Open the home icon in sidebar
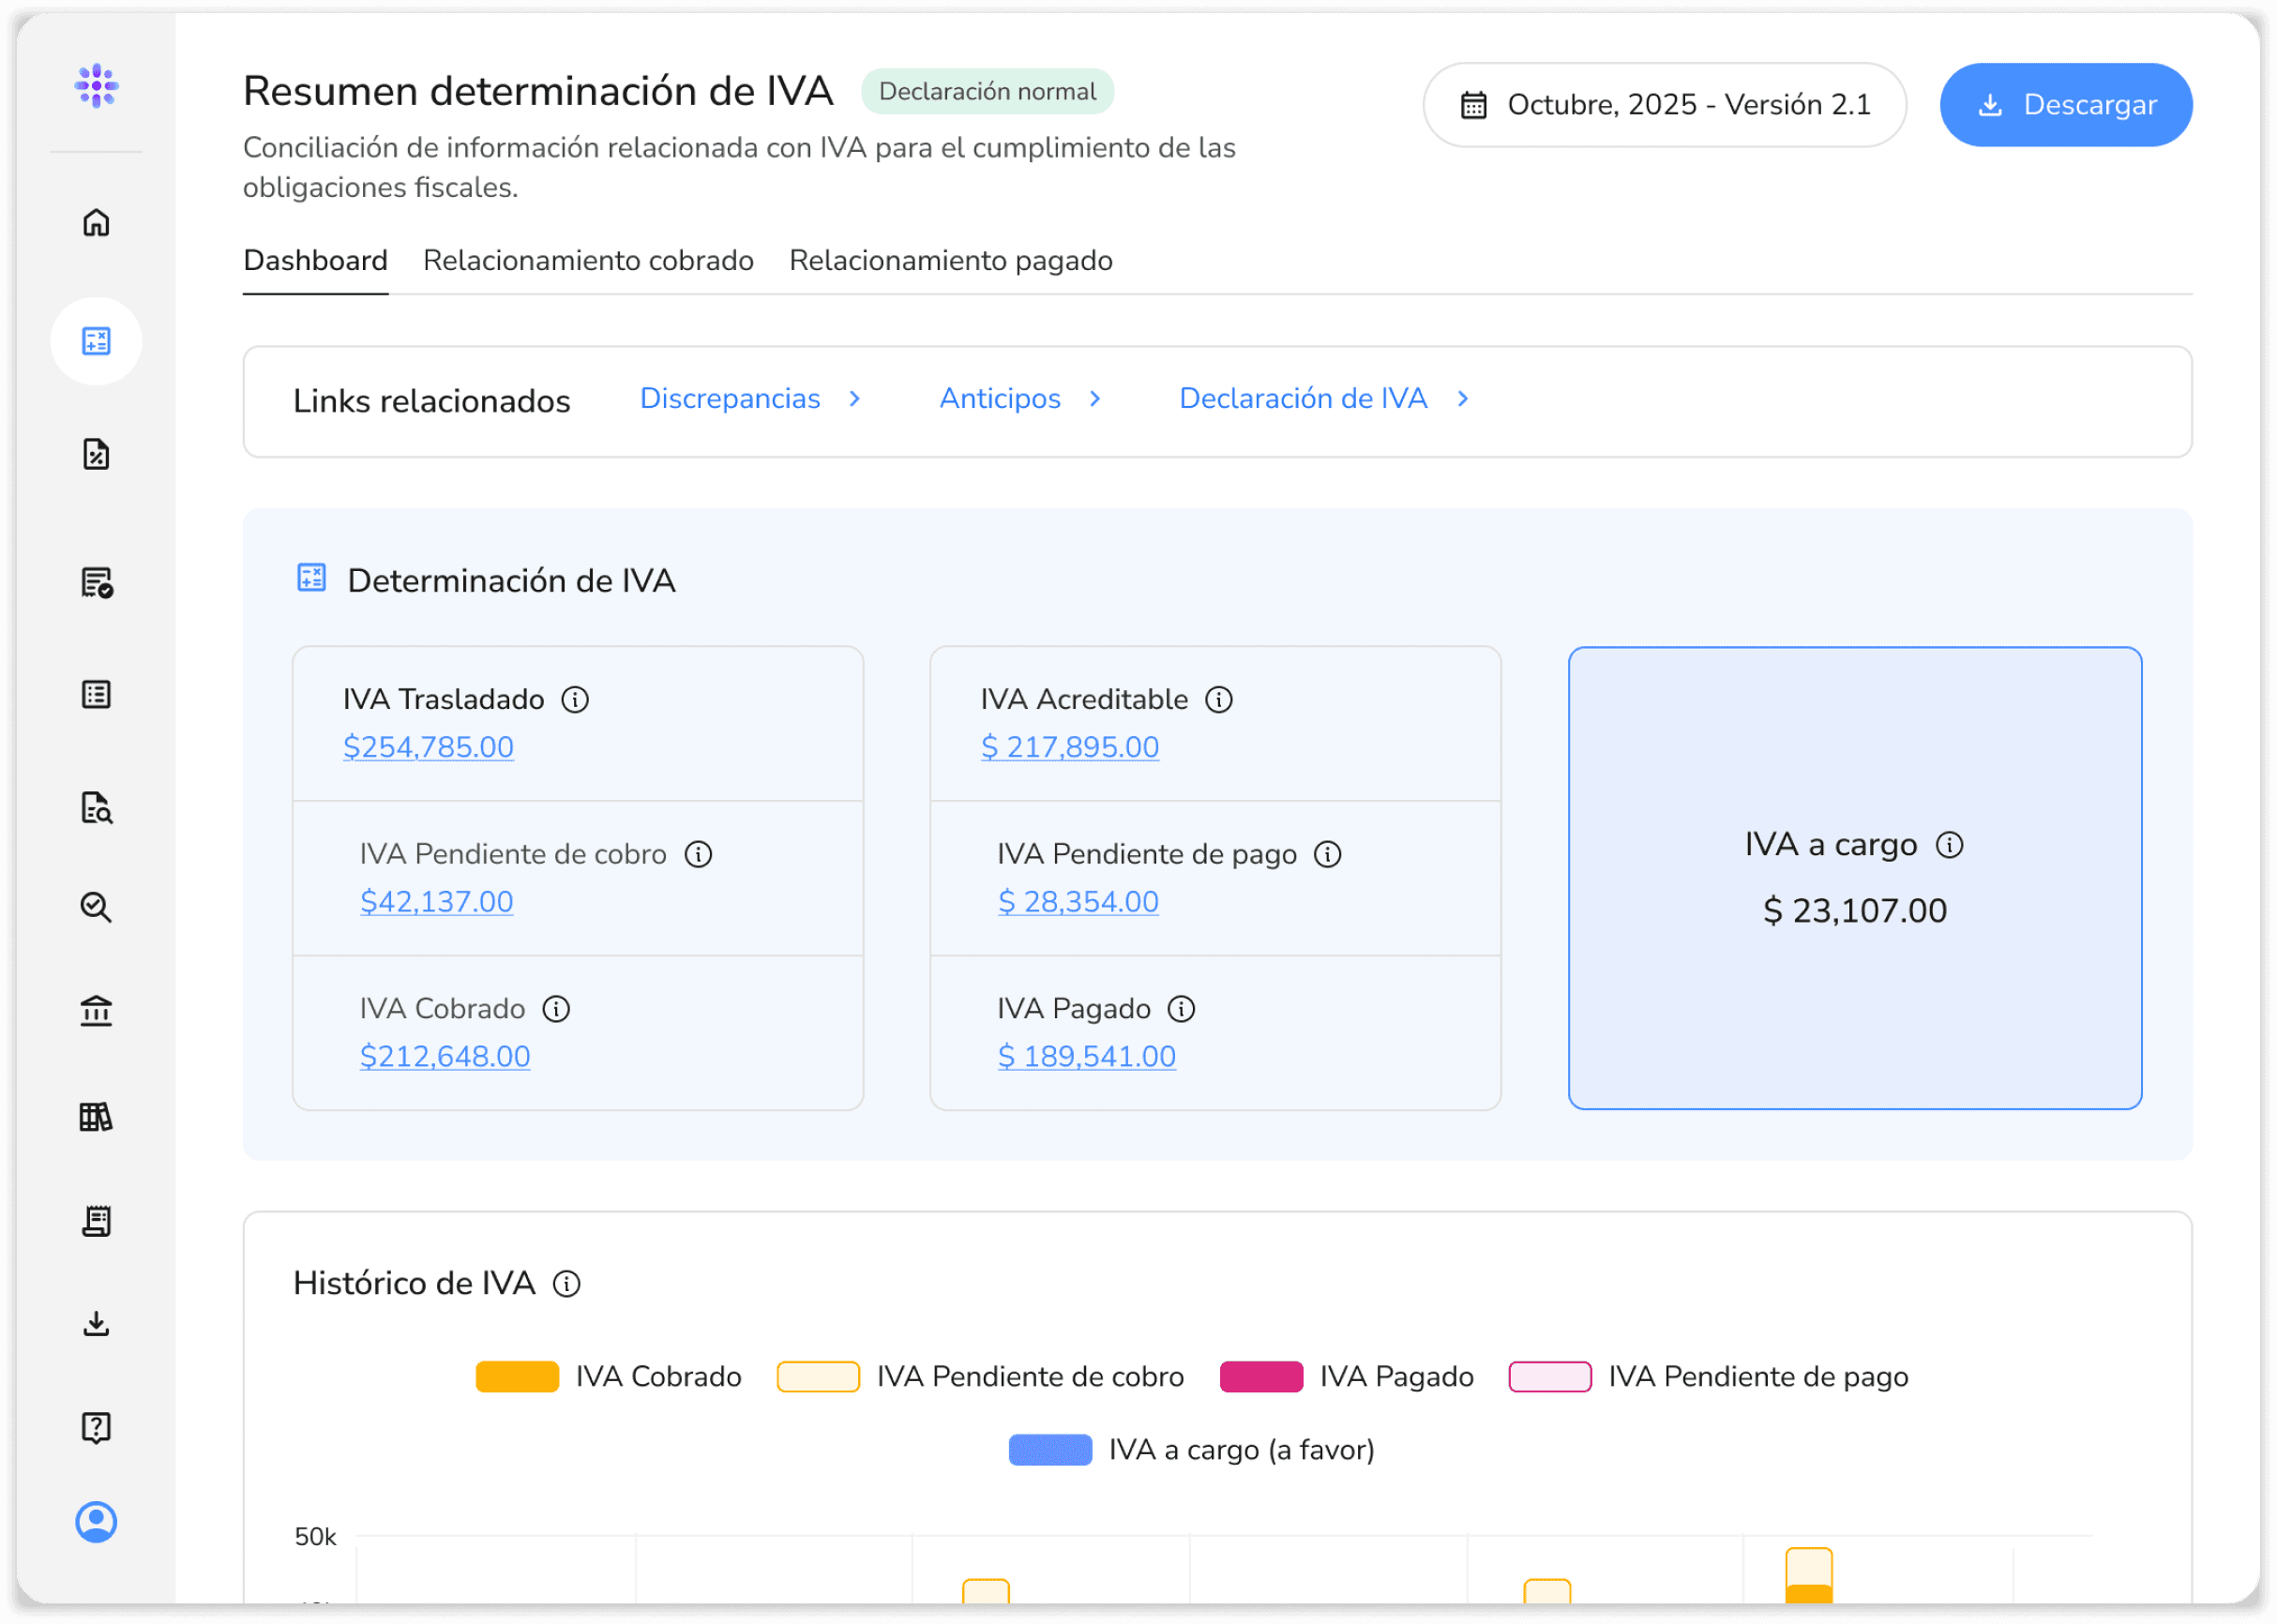2277x1624 pixels. [x=96, y=222]
